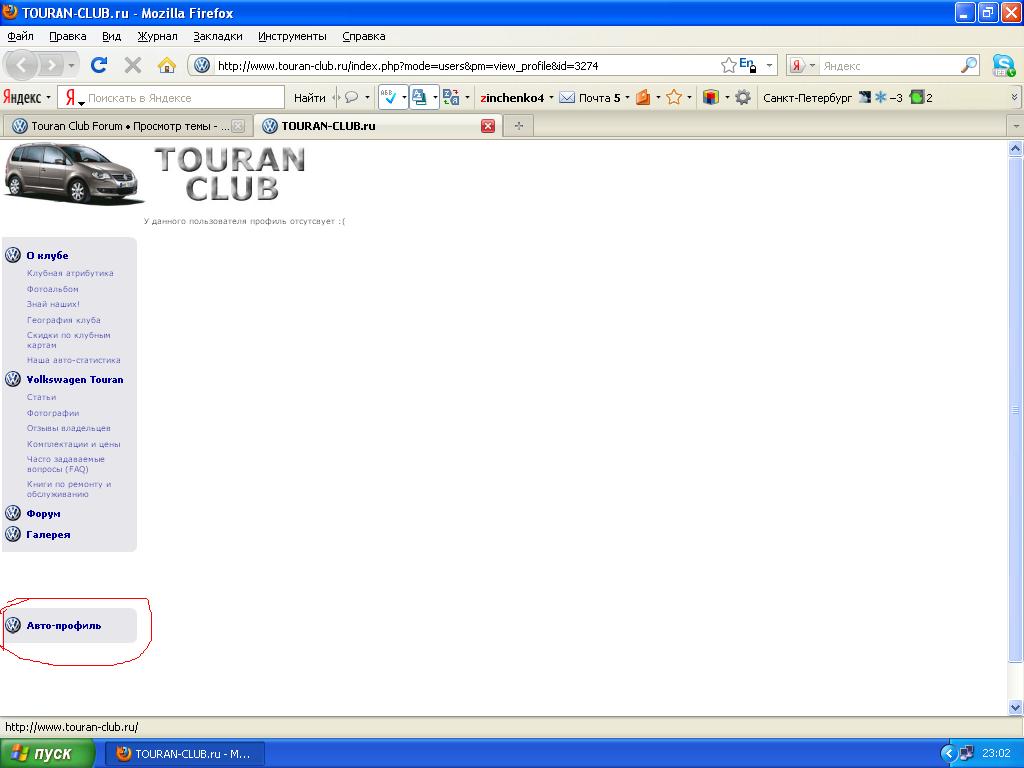The width and height of the screenshot is (1024, 768).
Task: Open the География клуба link
Action: 63,320
